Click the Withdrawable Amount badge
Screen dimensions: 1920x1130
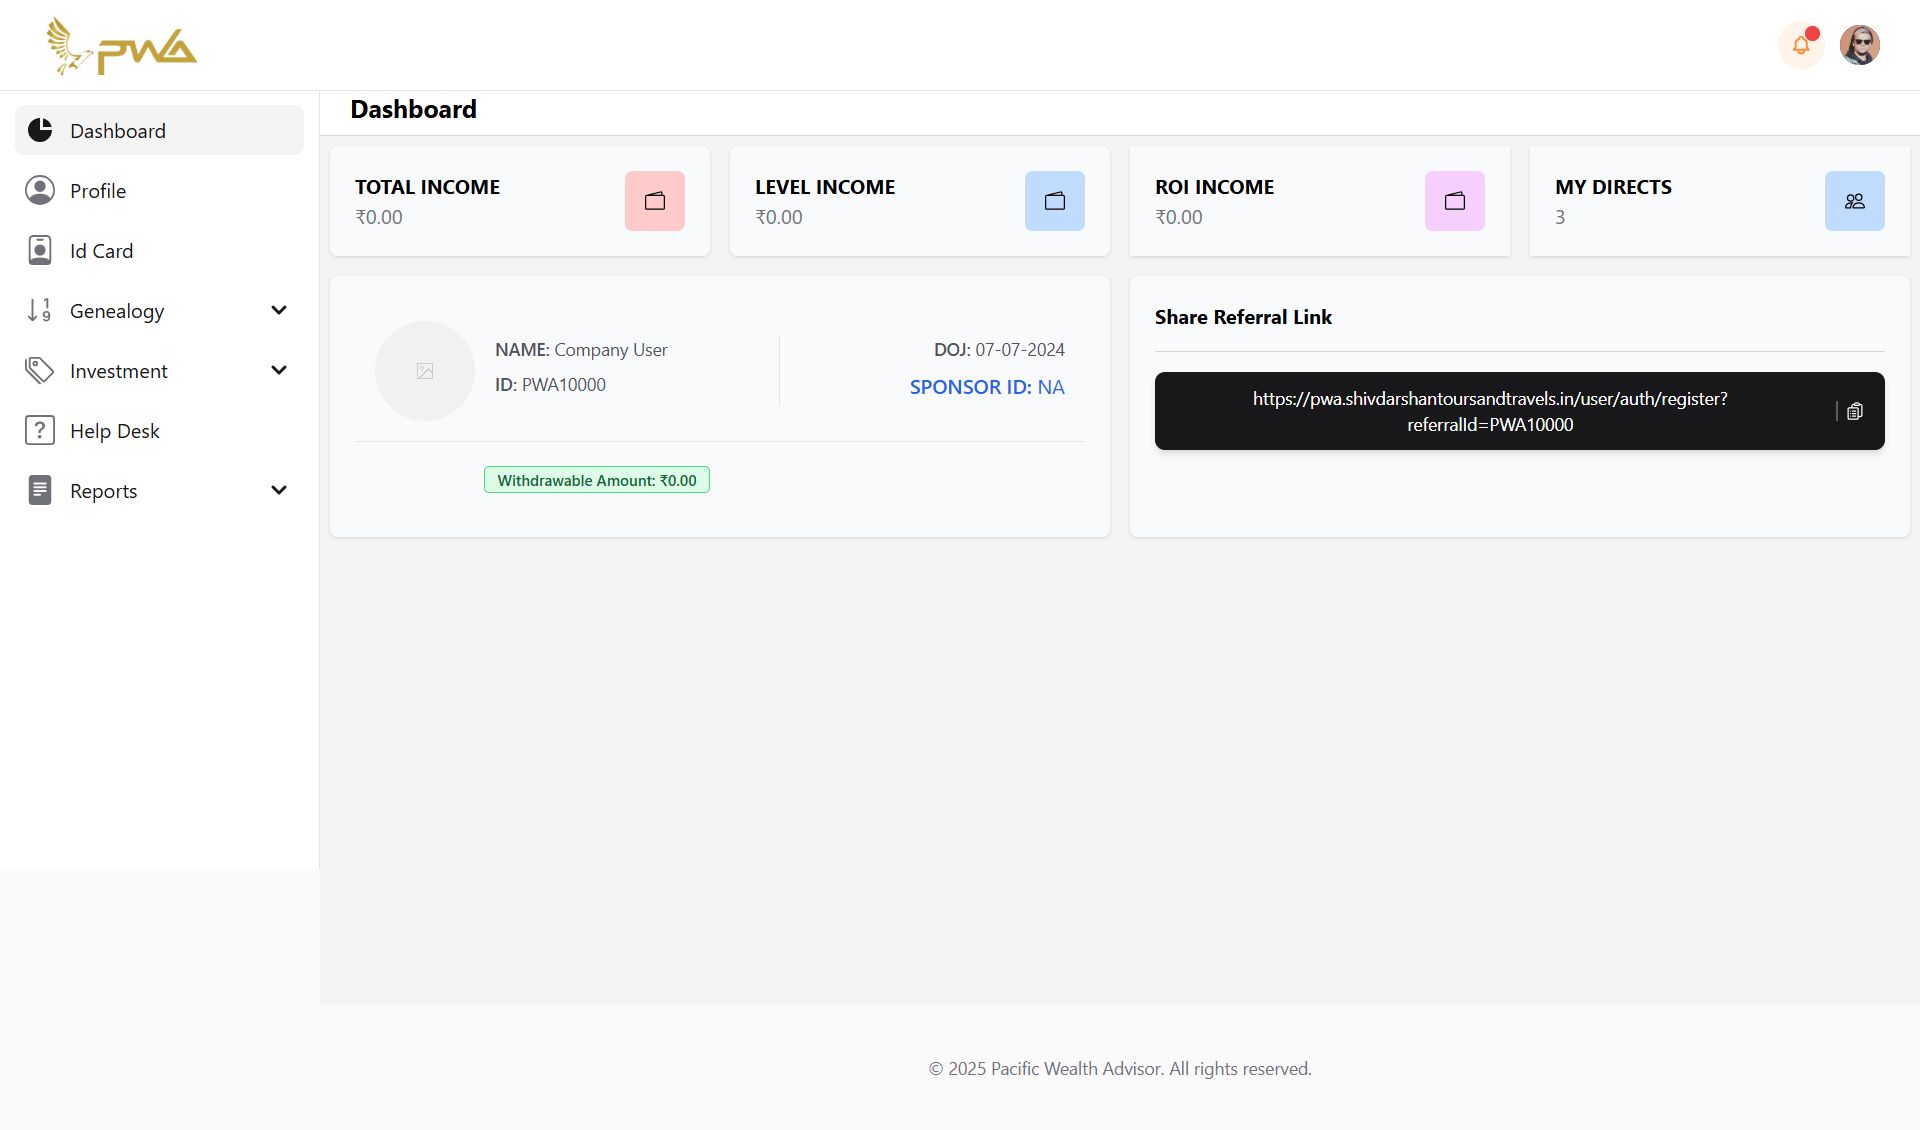(x=597, y=480)
